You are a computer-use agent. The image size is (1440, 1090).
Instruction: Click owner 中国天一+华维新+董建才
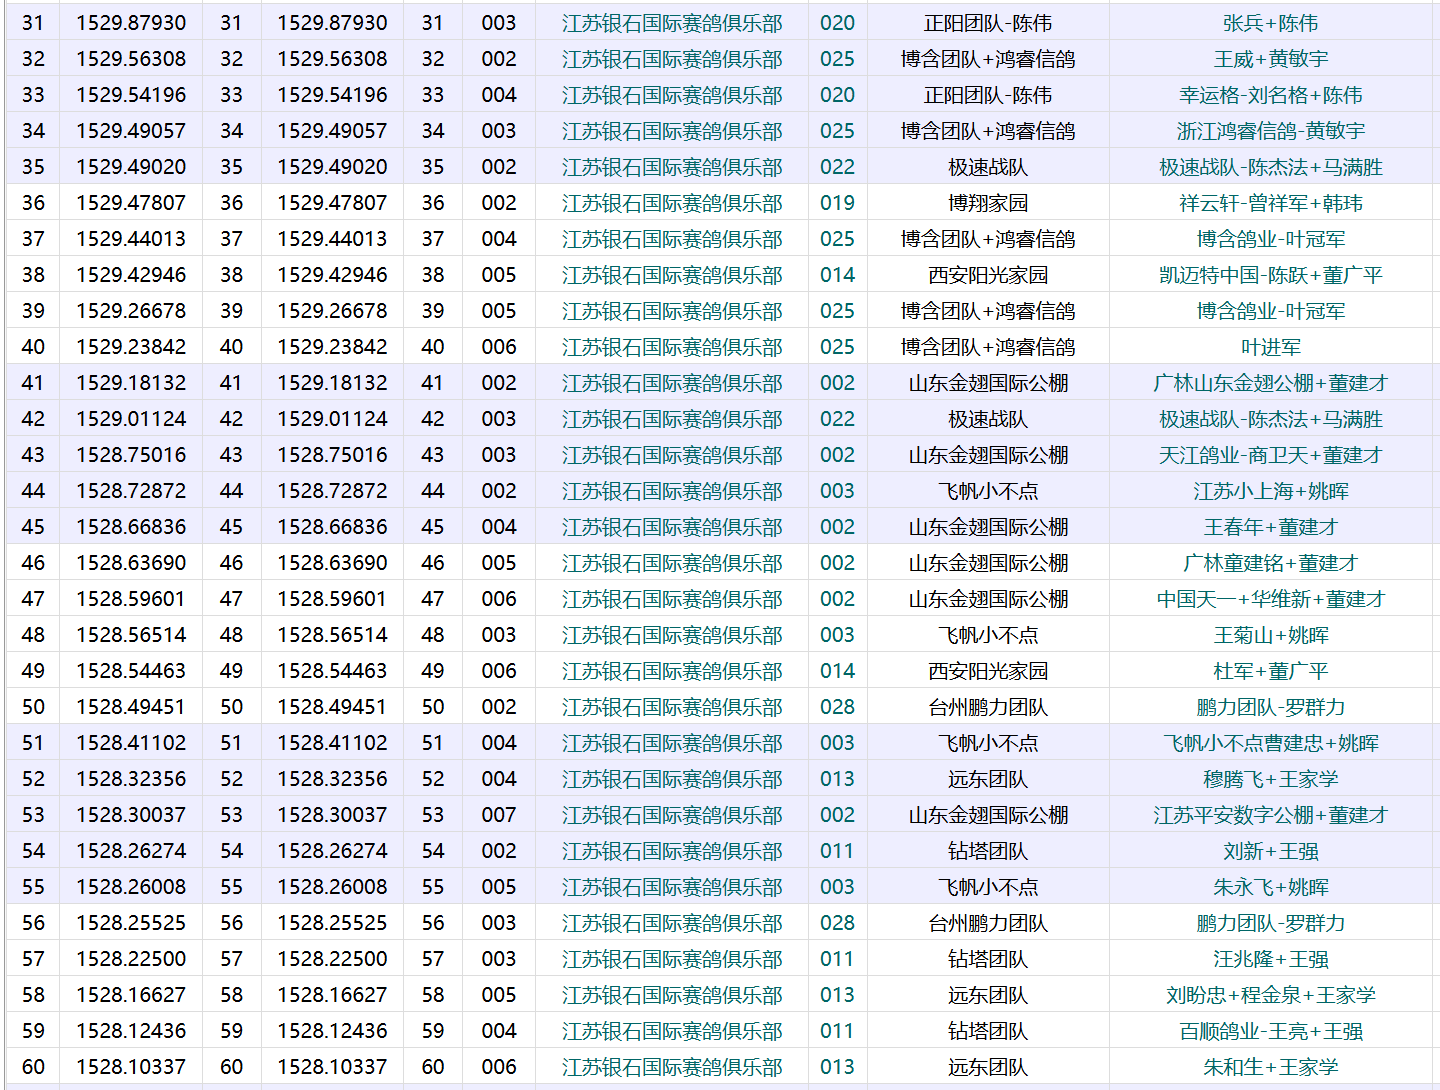(x=1270, y=599)
